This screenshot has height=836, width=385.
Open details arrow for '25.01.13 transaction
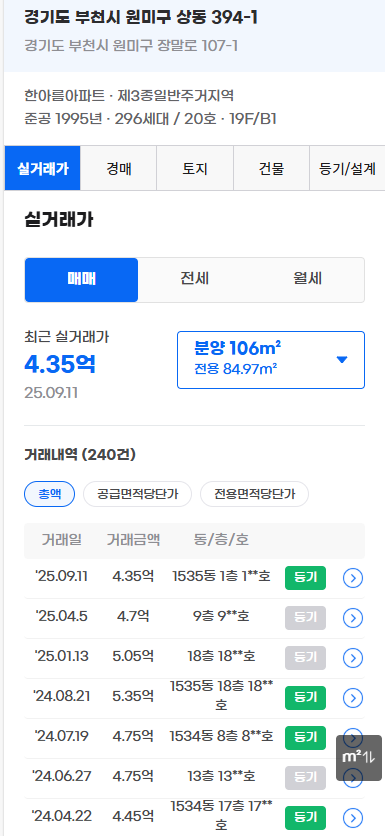352,658
